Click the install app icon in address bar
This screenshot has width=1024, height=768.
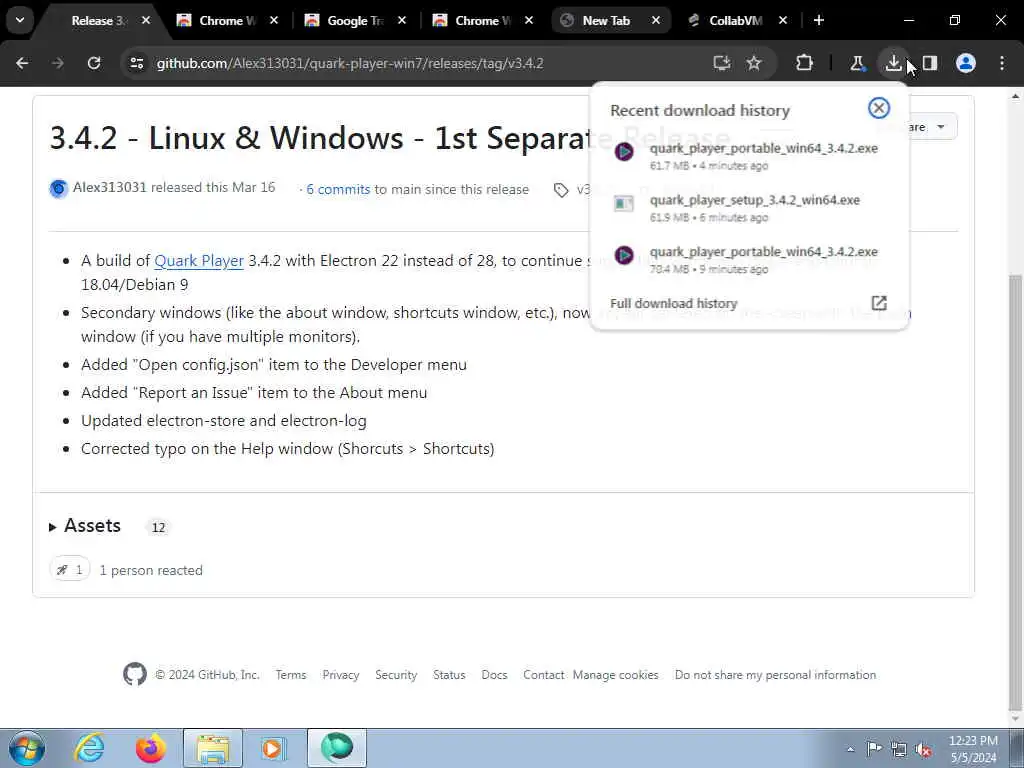(722, 63)
